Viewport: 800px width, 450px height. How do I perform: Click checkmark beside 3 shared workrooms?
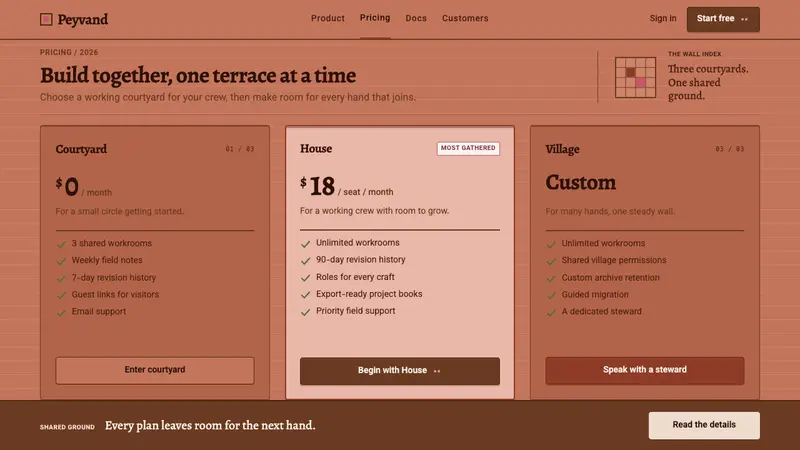[x=61, y=244]
